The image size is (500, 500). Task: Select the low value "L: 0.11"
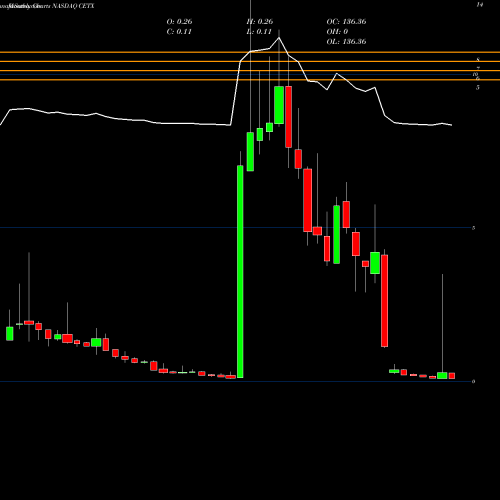point(259,31)
